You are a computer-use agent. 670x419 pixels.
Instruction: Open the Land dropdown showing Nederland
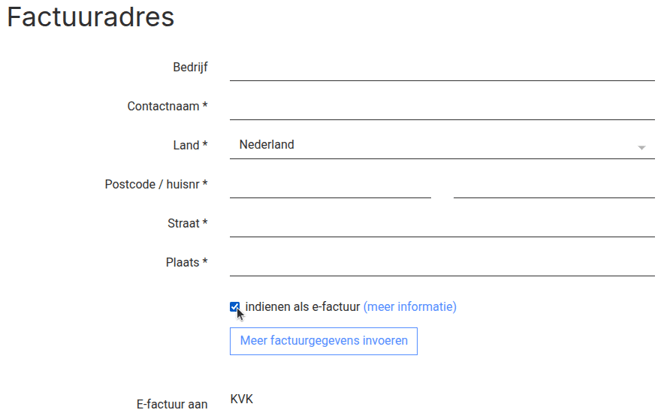click(430, 145)
